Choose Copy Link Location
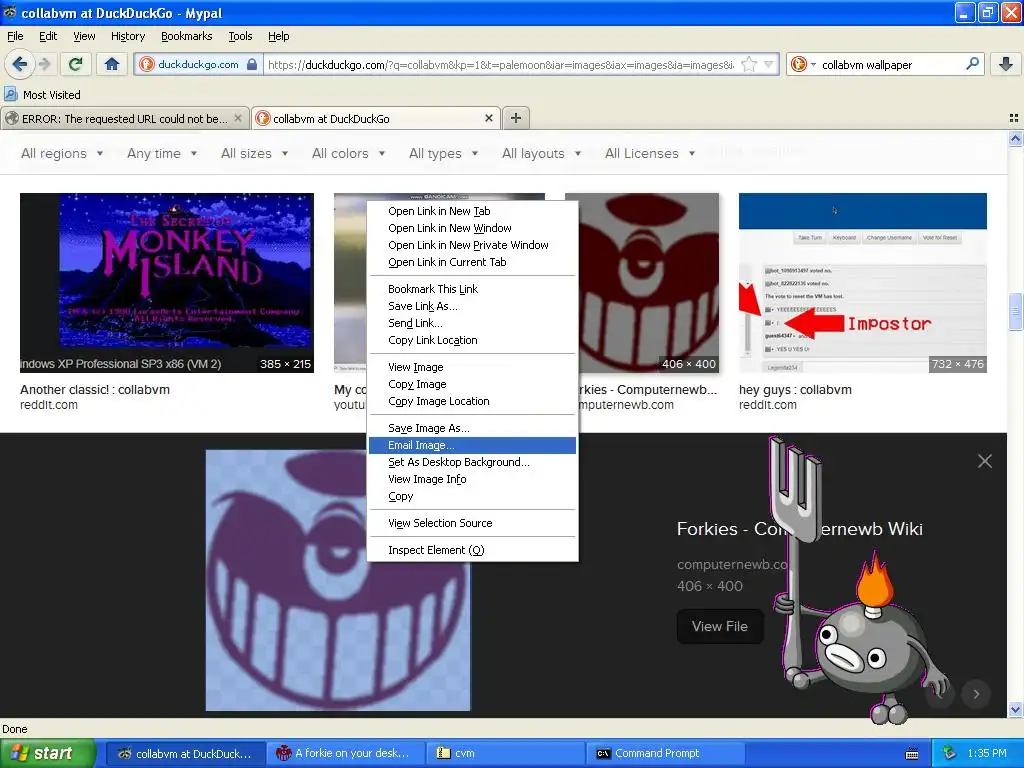The image size is (1024, 768). [472, 340]
